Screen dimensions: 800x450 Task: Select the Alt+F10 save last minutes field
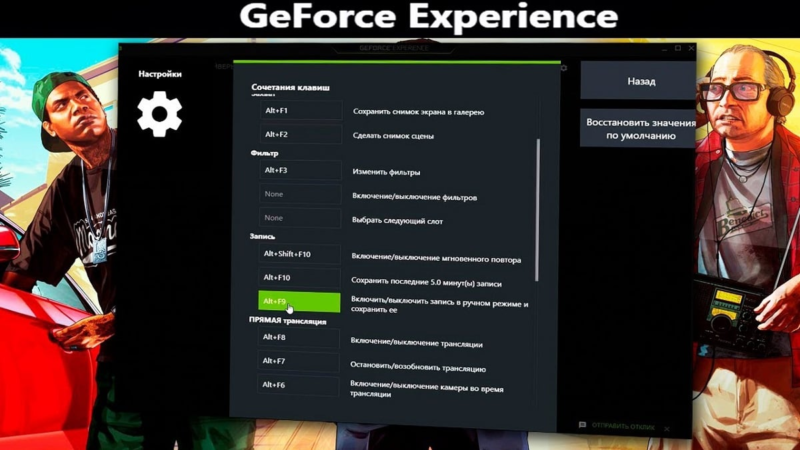299,278
